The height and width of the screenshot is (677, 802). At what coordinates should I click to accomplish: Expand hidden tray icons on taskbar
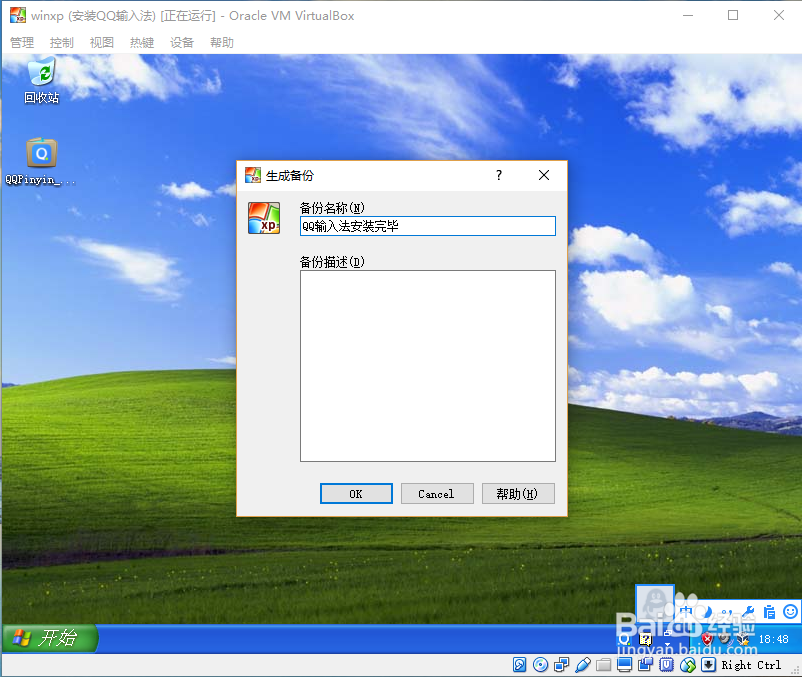pyautogui.click(x=667, y=642)
